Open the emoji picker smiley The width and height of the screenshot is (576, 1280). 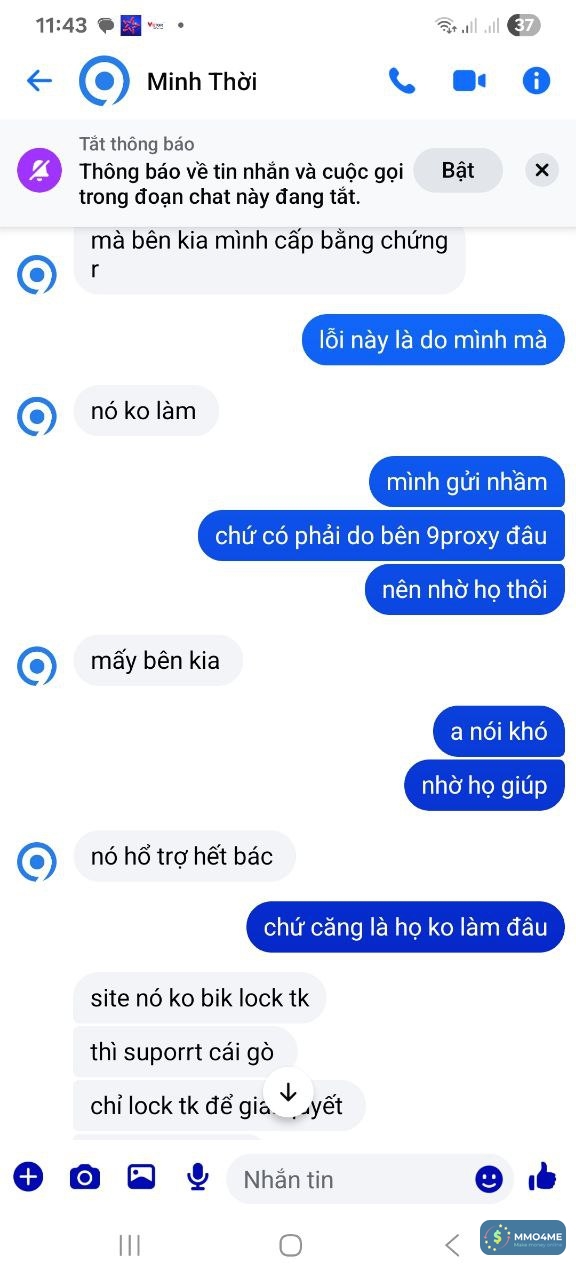click(x=489, y=1179)
